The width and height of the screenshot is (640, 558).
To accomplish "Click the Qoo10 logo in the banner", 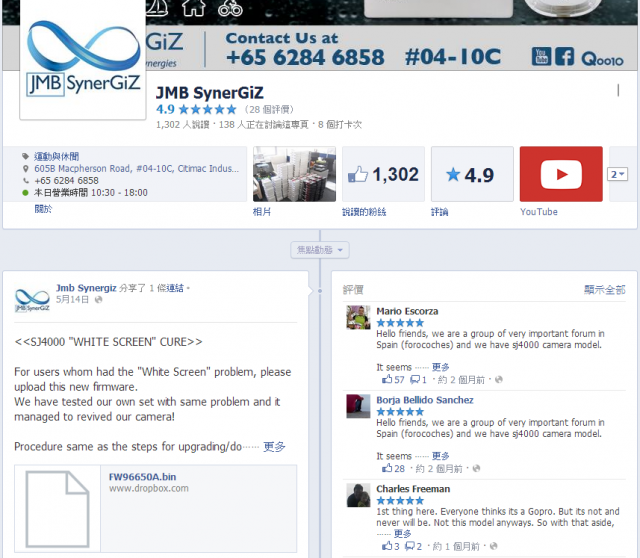I will pyautogui.click(x=602, y=60).
